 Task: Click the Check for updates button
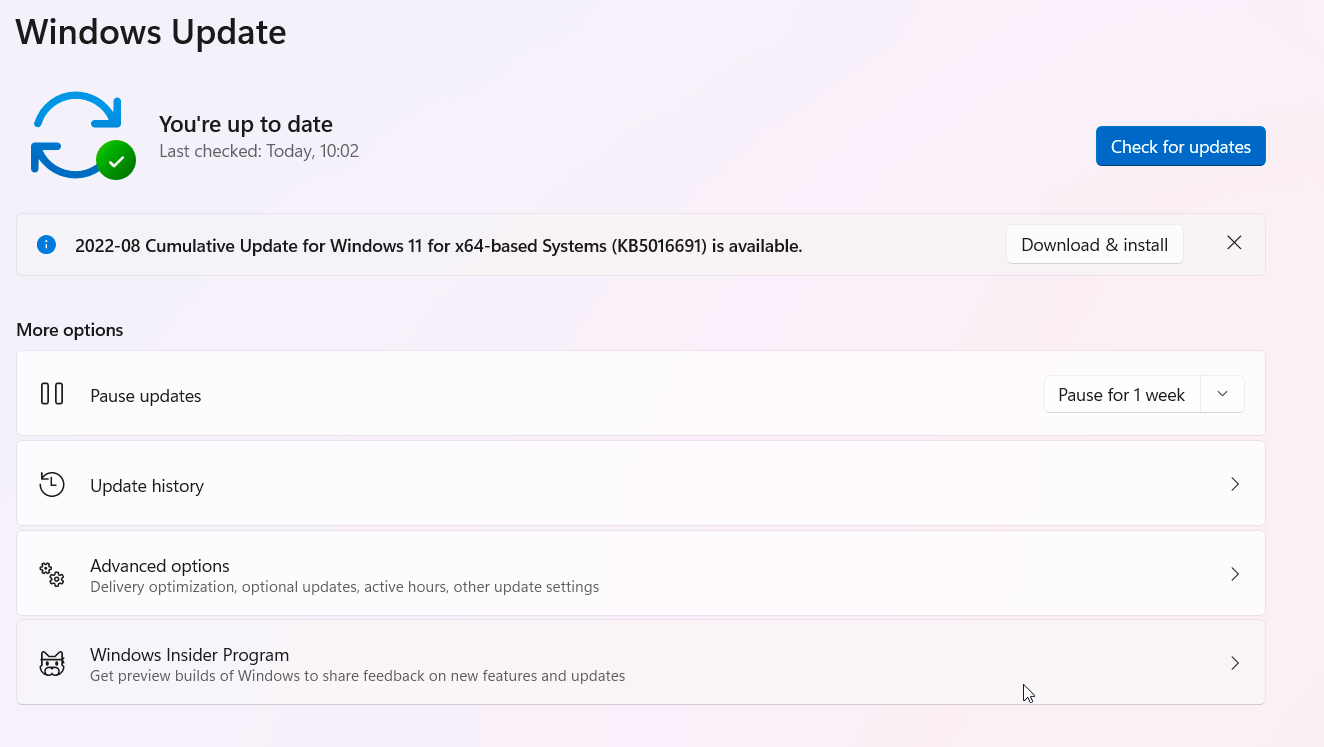pos(1180,146)
